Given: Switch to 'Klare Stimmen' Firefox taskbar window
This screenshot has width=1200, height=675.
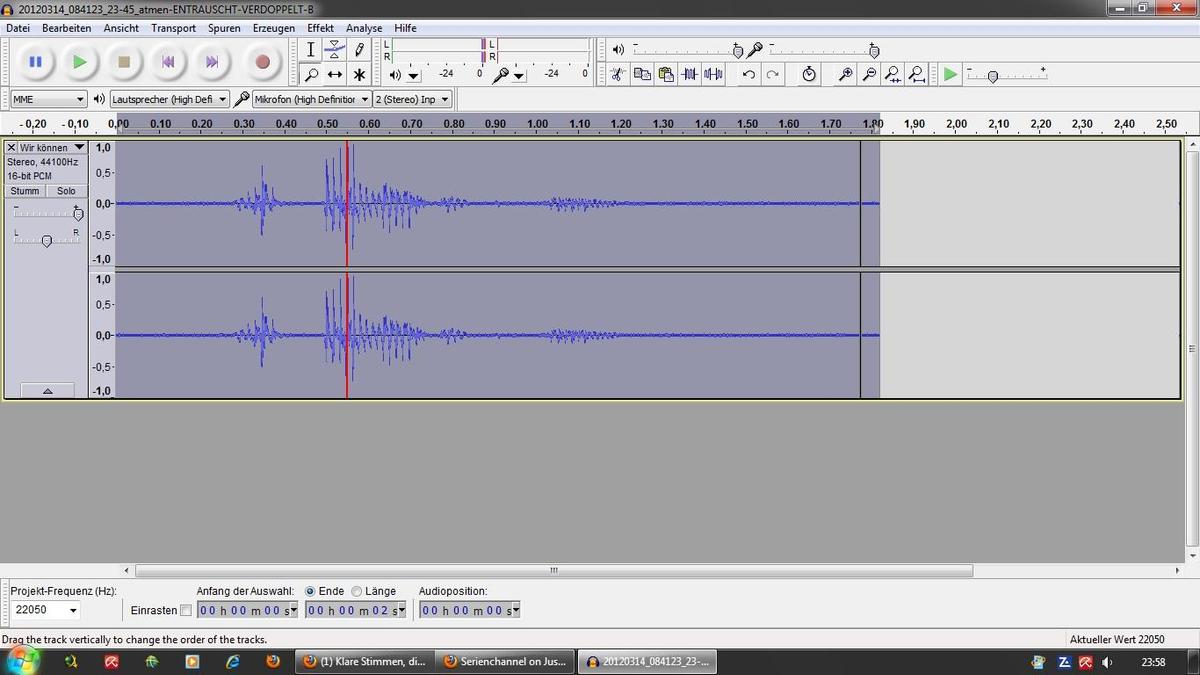Looking at the screenshot, I should coord(366,661).
